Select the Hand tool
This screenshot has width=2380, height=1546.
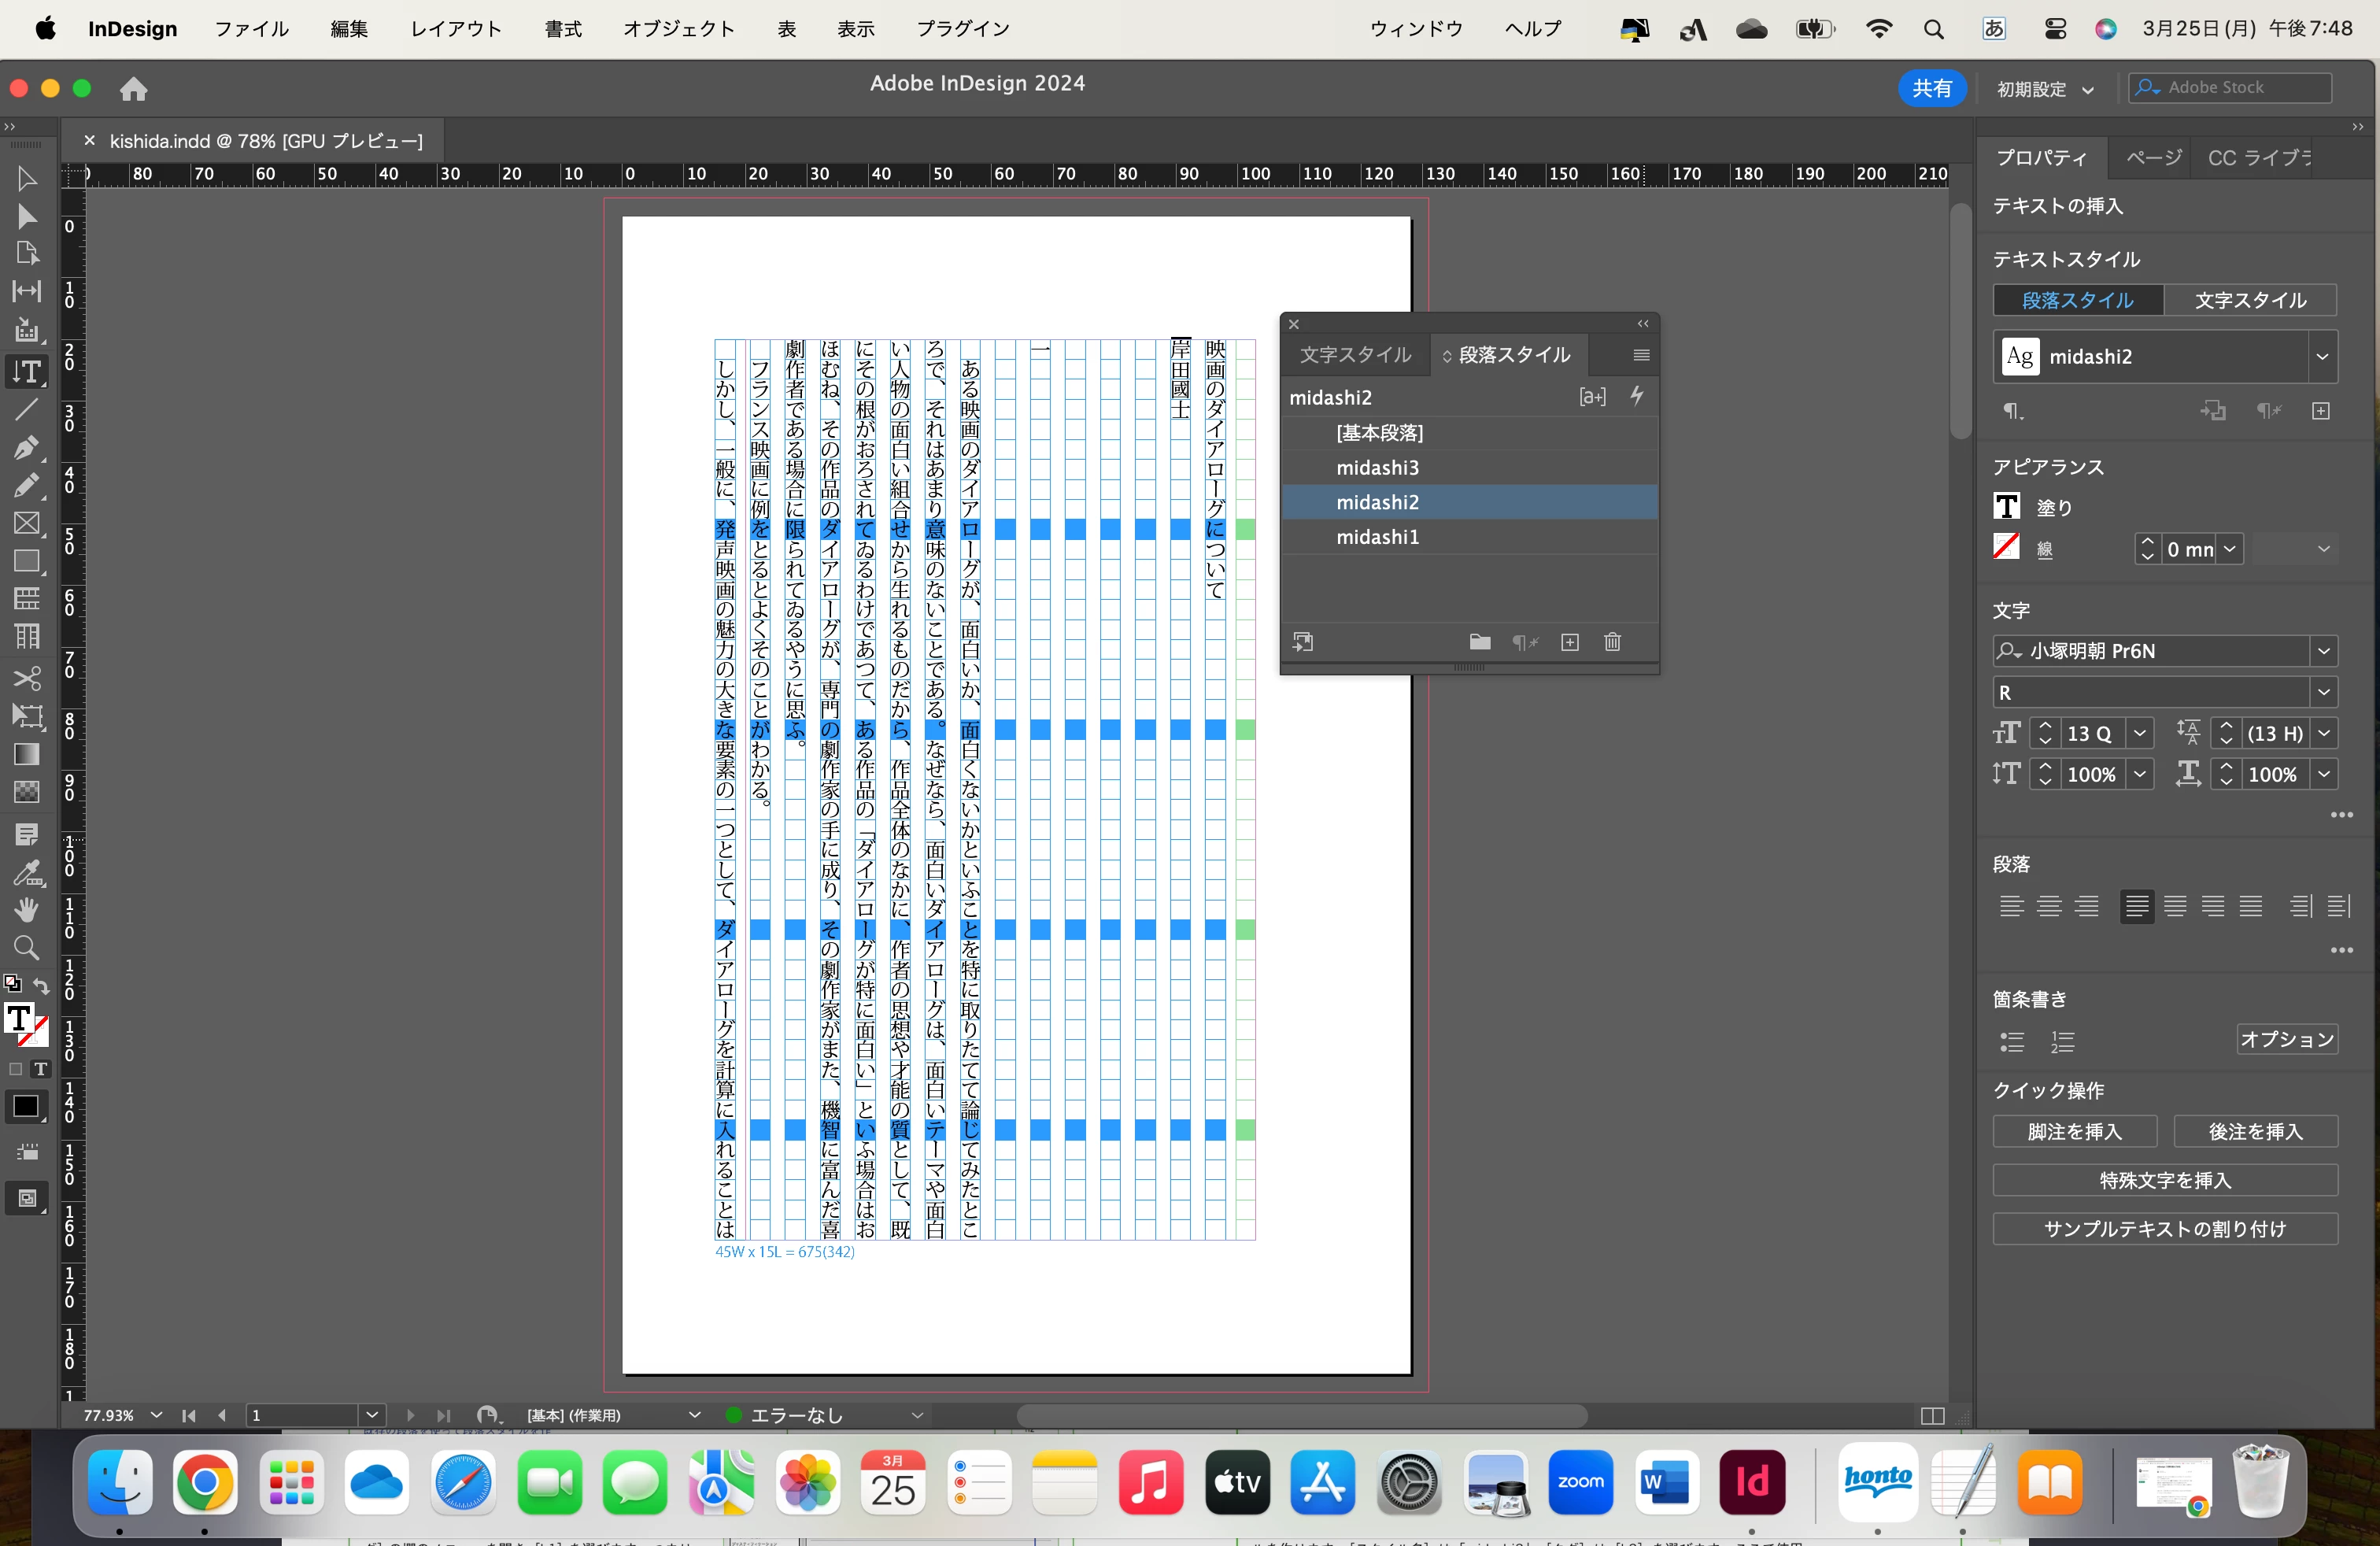click(26, 910)
